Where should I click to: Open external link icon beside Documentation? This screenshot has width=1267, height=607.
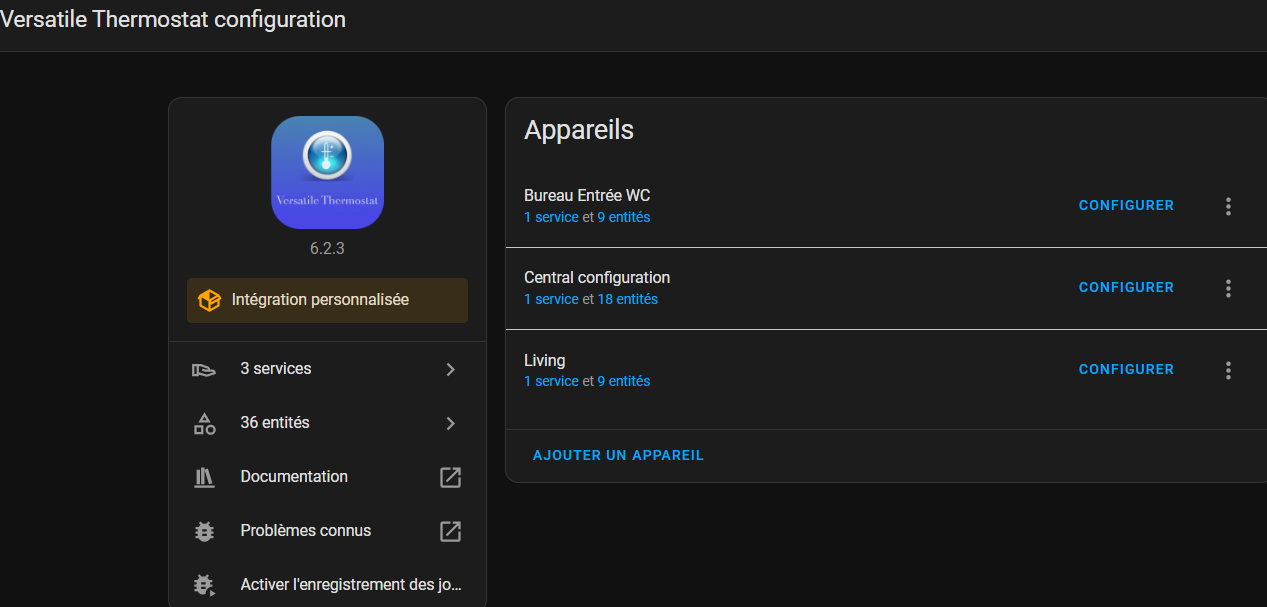point(450,478)
